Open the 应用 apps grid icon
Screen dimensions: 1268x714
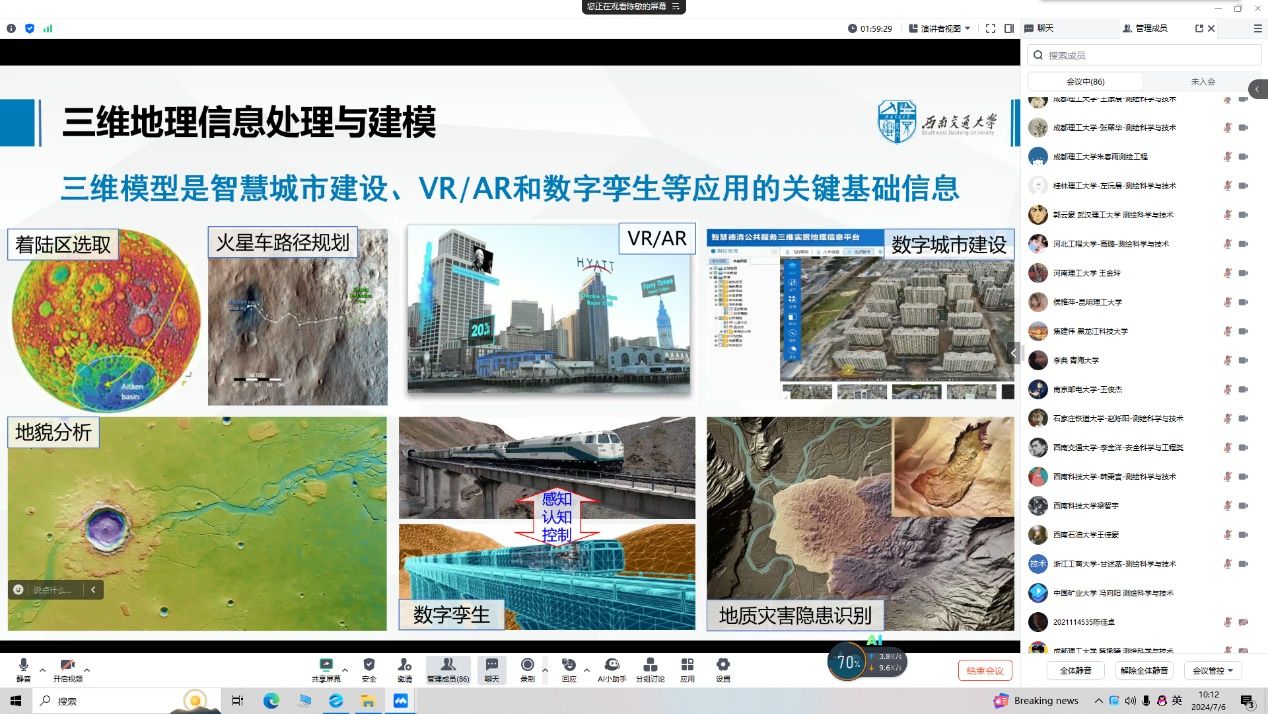click(687, 667)
